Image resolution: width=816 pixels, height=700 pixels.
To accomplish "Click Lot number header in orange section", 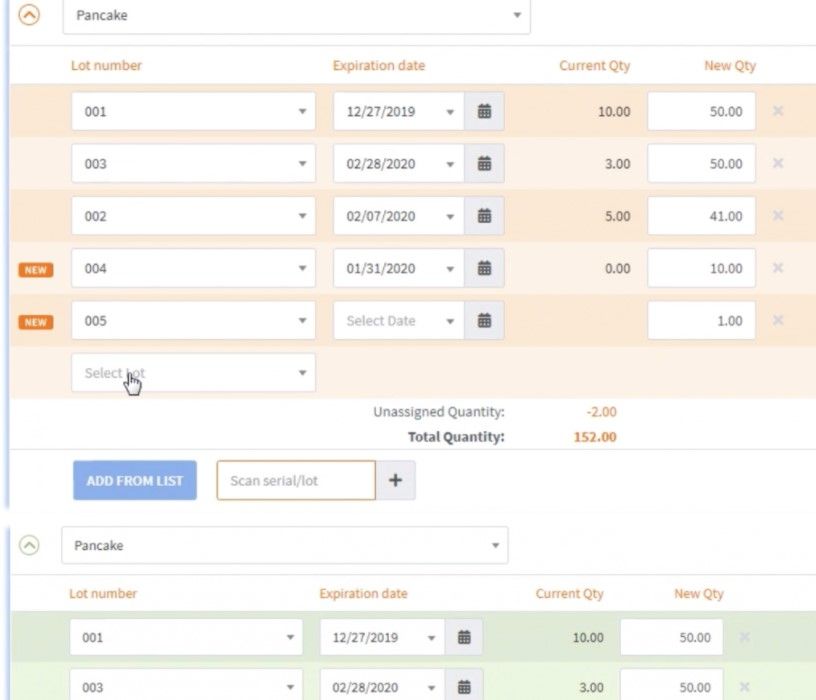I will click(x=106, y=66).
